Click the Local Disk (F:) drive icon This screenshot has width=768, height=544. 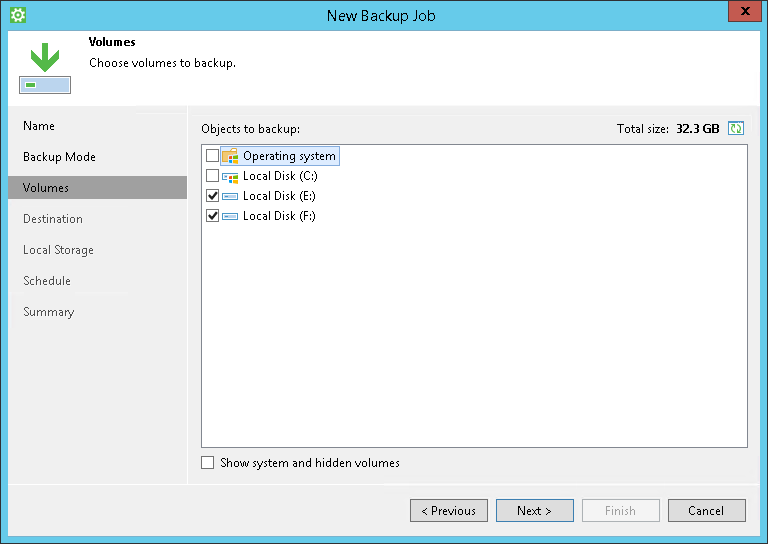(x=230, y=216)
